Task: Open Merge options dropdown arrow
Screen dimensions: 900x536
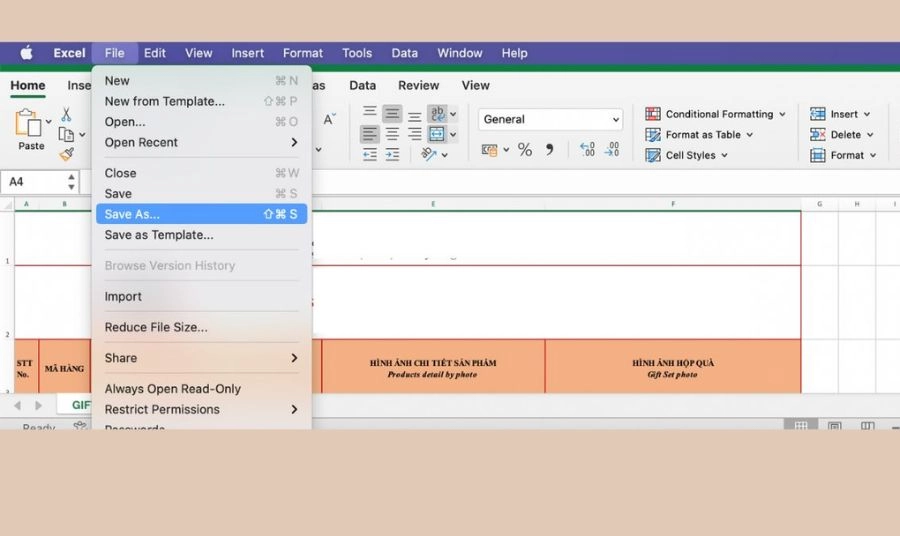Action: (453, 135)
